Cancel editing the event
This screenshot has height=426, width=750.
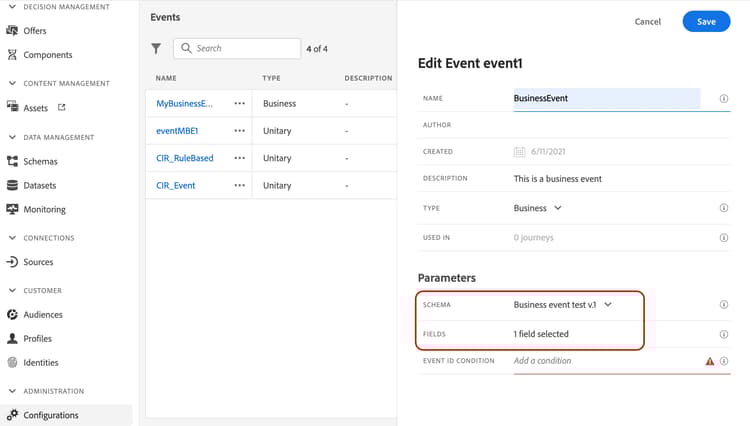click(x=648, y=21)
